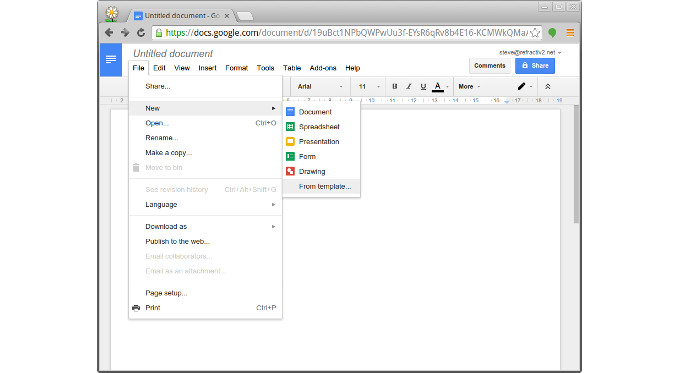
Task: Create a new Presentation from the submenu
Action: pos(321,141)
